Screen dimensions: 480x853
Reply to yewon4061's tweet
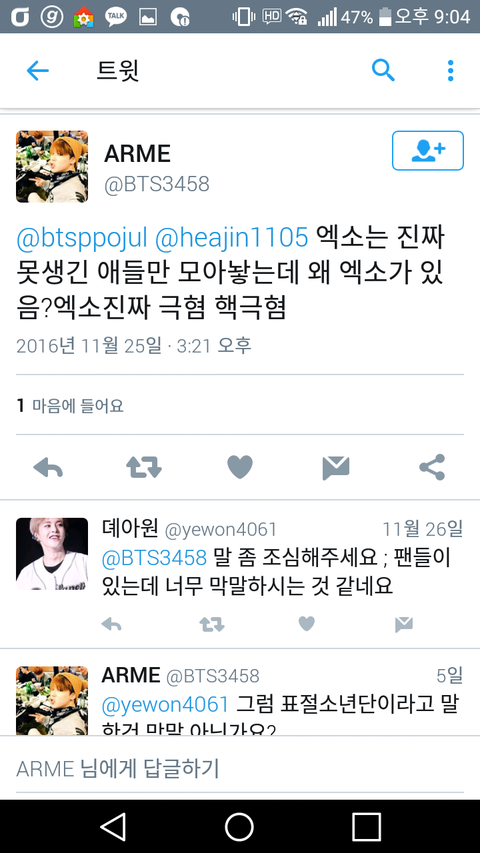coord(112,625)
